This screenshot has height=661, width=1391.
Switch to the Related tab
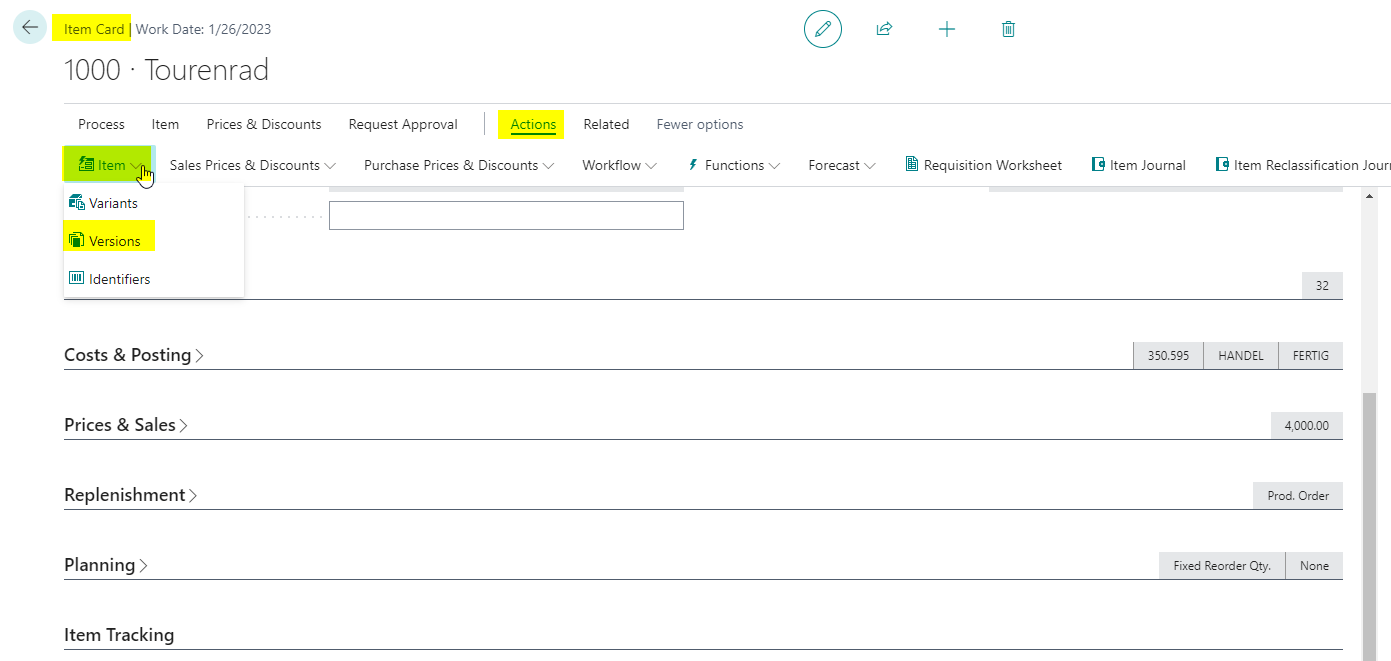[x=606, y=124]
